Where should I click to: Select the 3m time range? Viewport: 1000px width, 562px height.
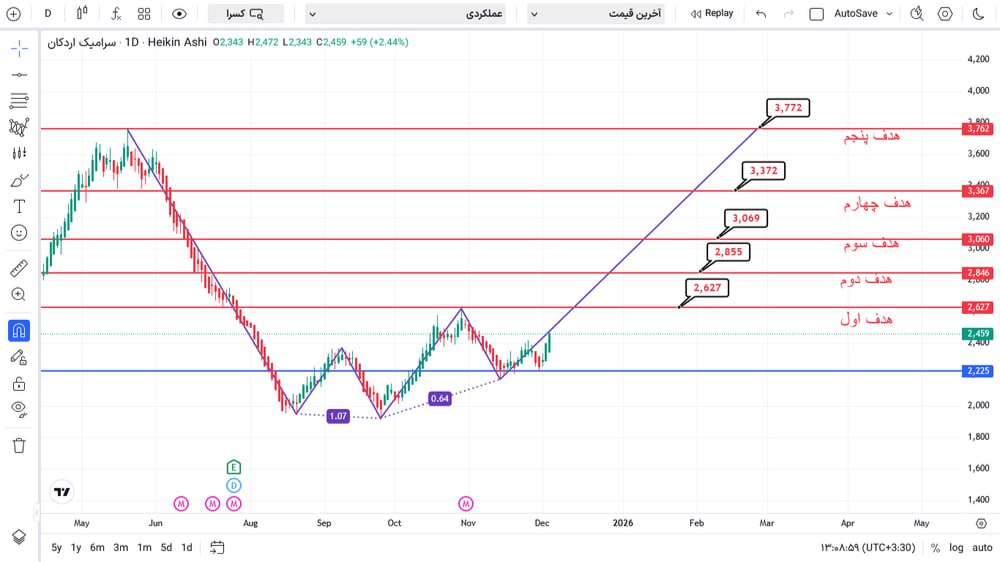[x=120, y=547]
